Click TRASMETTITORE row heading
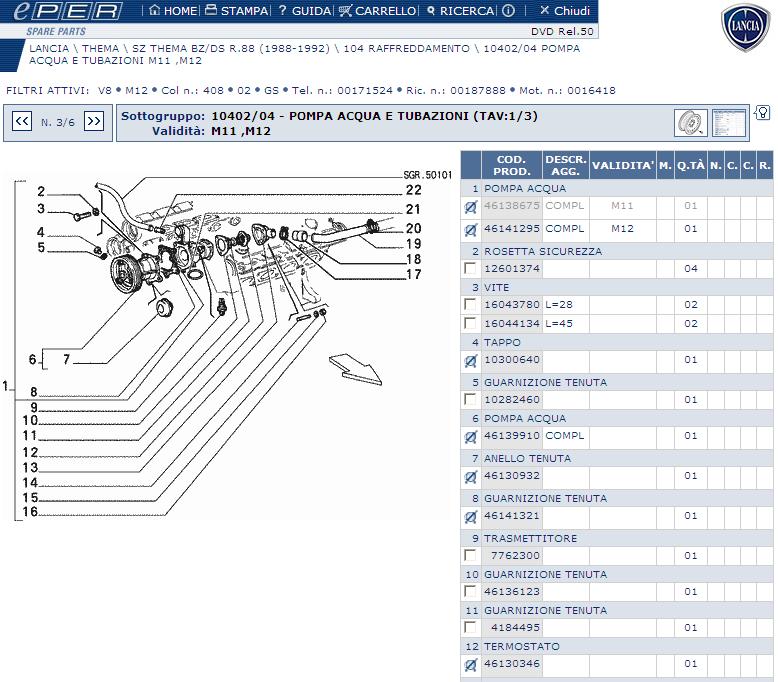The width and height of the screenshot is (778, 682). (x=530, y=538)
